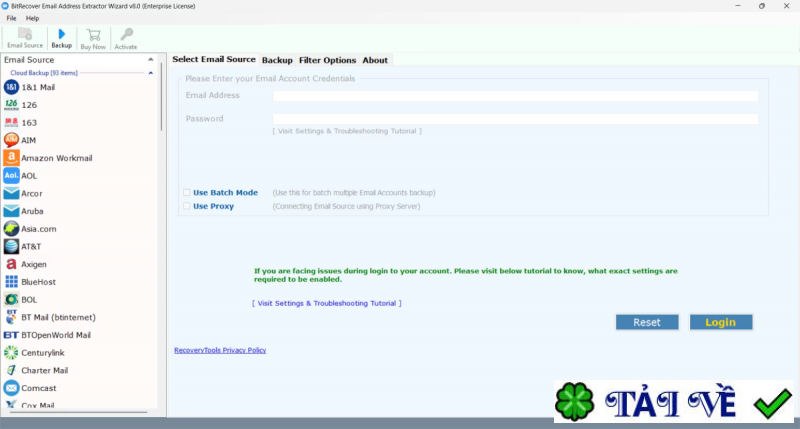Switch to the Filter Options tab

tap(328, 60)
